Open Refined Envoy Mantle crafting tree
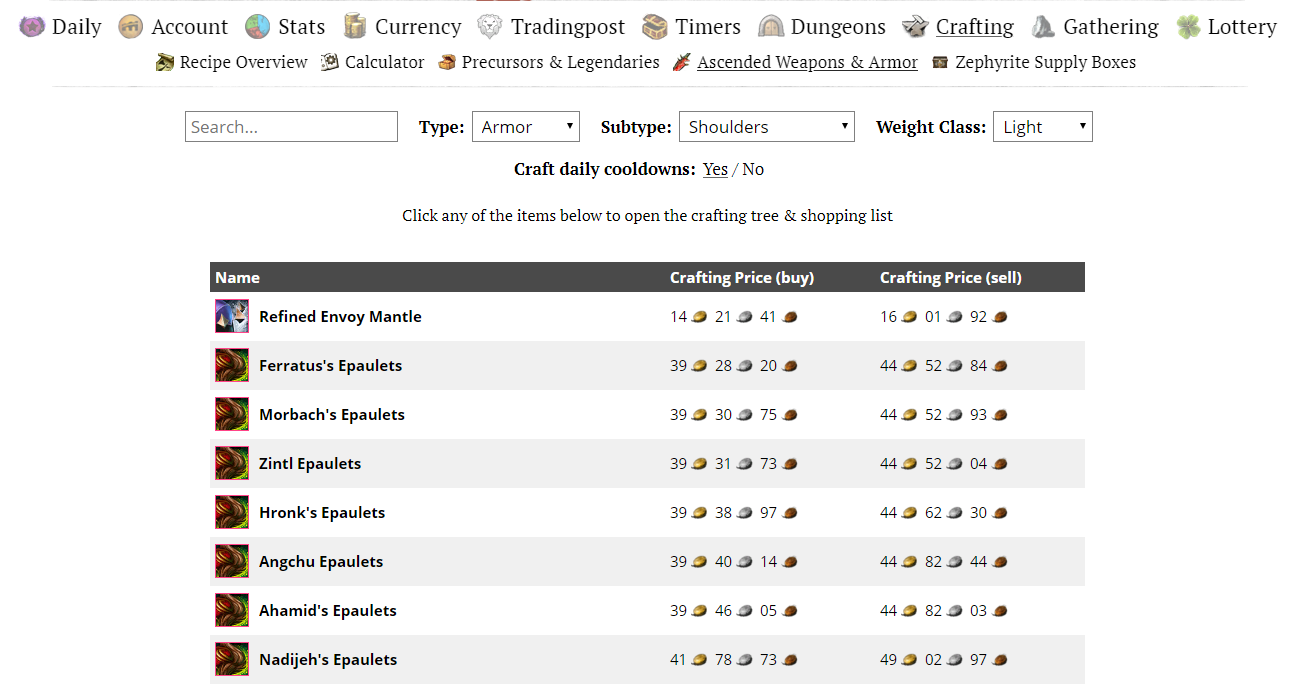This screenshot has height=687, width=1292. point(340,317)
